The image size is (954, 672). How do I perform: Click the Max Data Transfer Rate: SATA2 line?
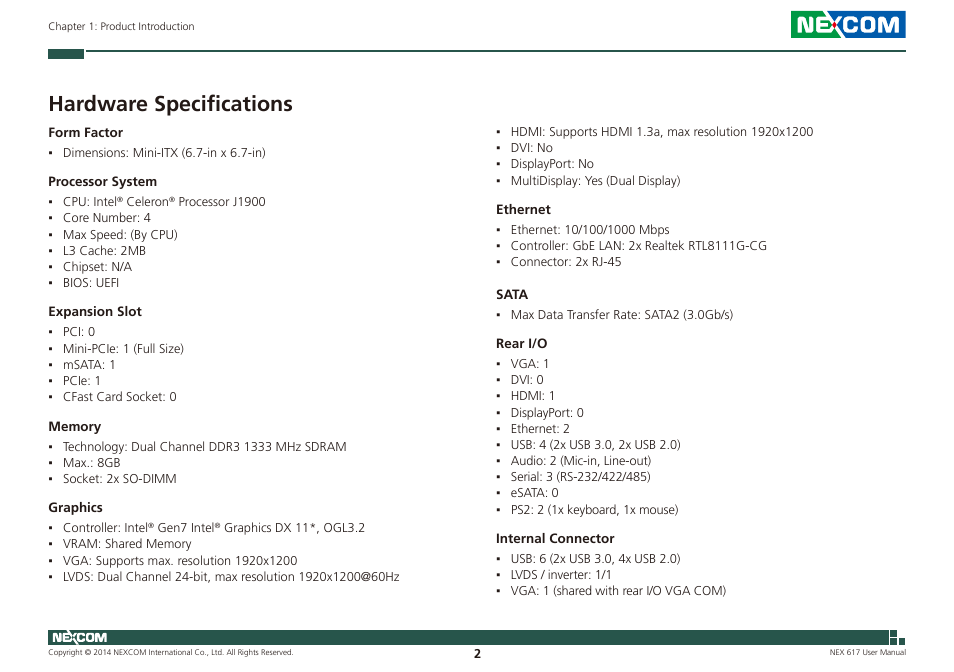coord(622,315)
